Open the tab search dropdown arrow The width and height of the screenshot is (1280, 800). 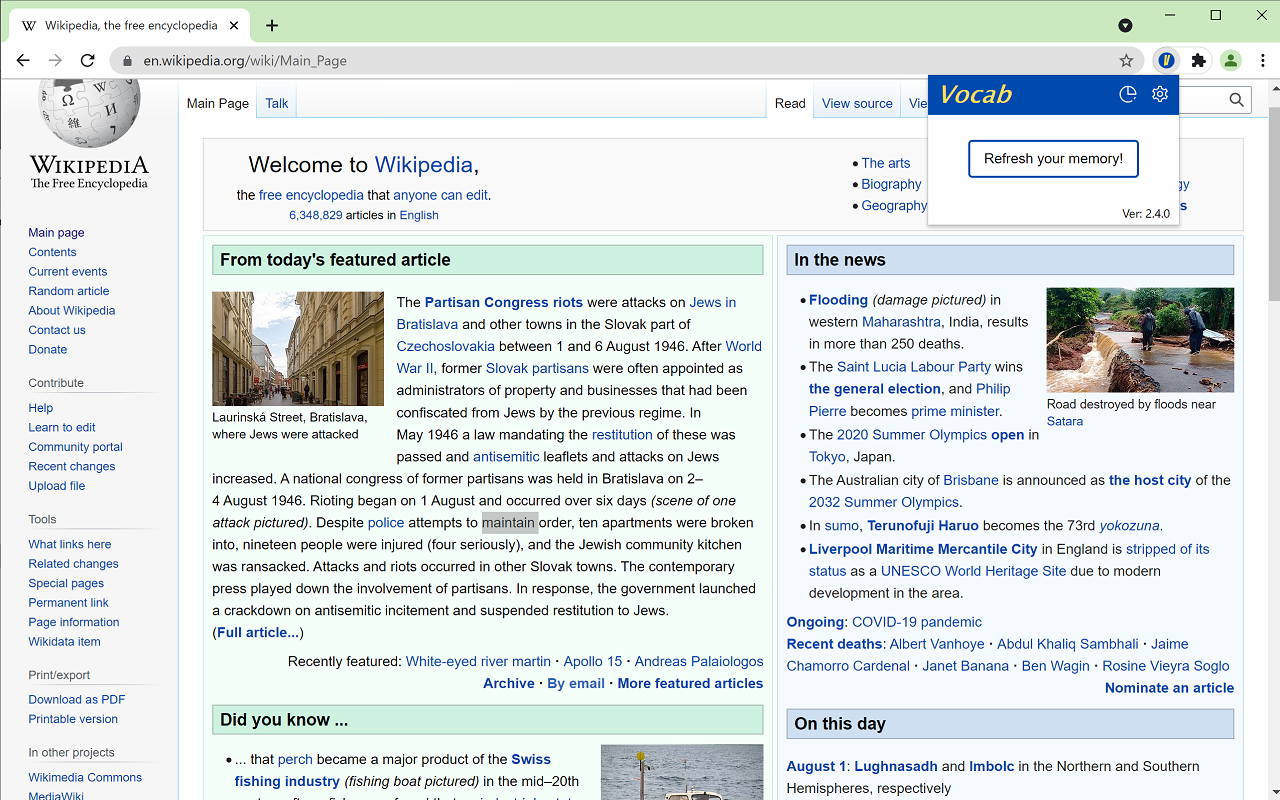(x=1125, y=25)
